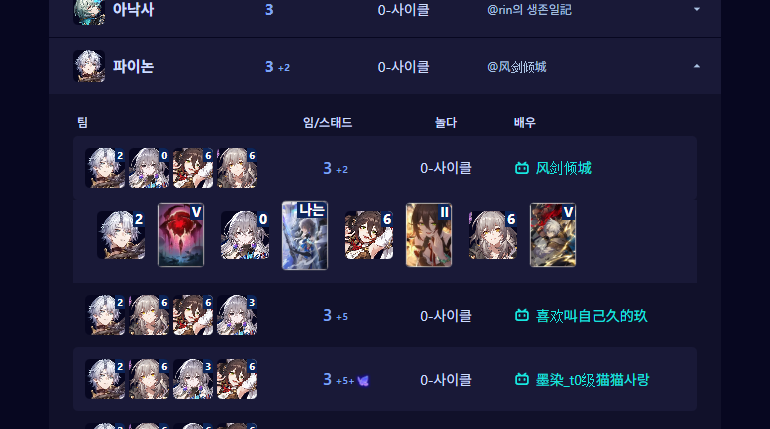Select the last light cone card marked V
Image resolution: width=770 pixels, height=429 pixels.
[x=553, y=235]
